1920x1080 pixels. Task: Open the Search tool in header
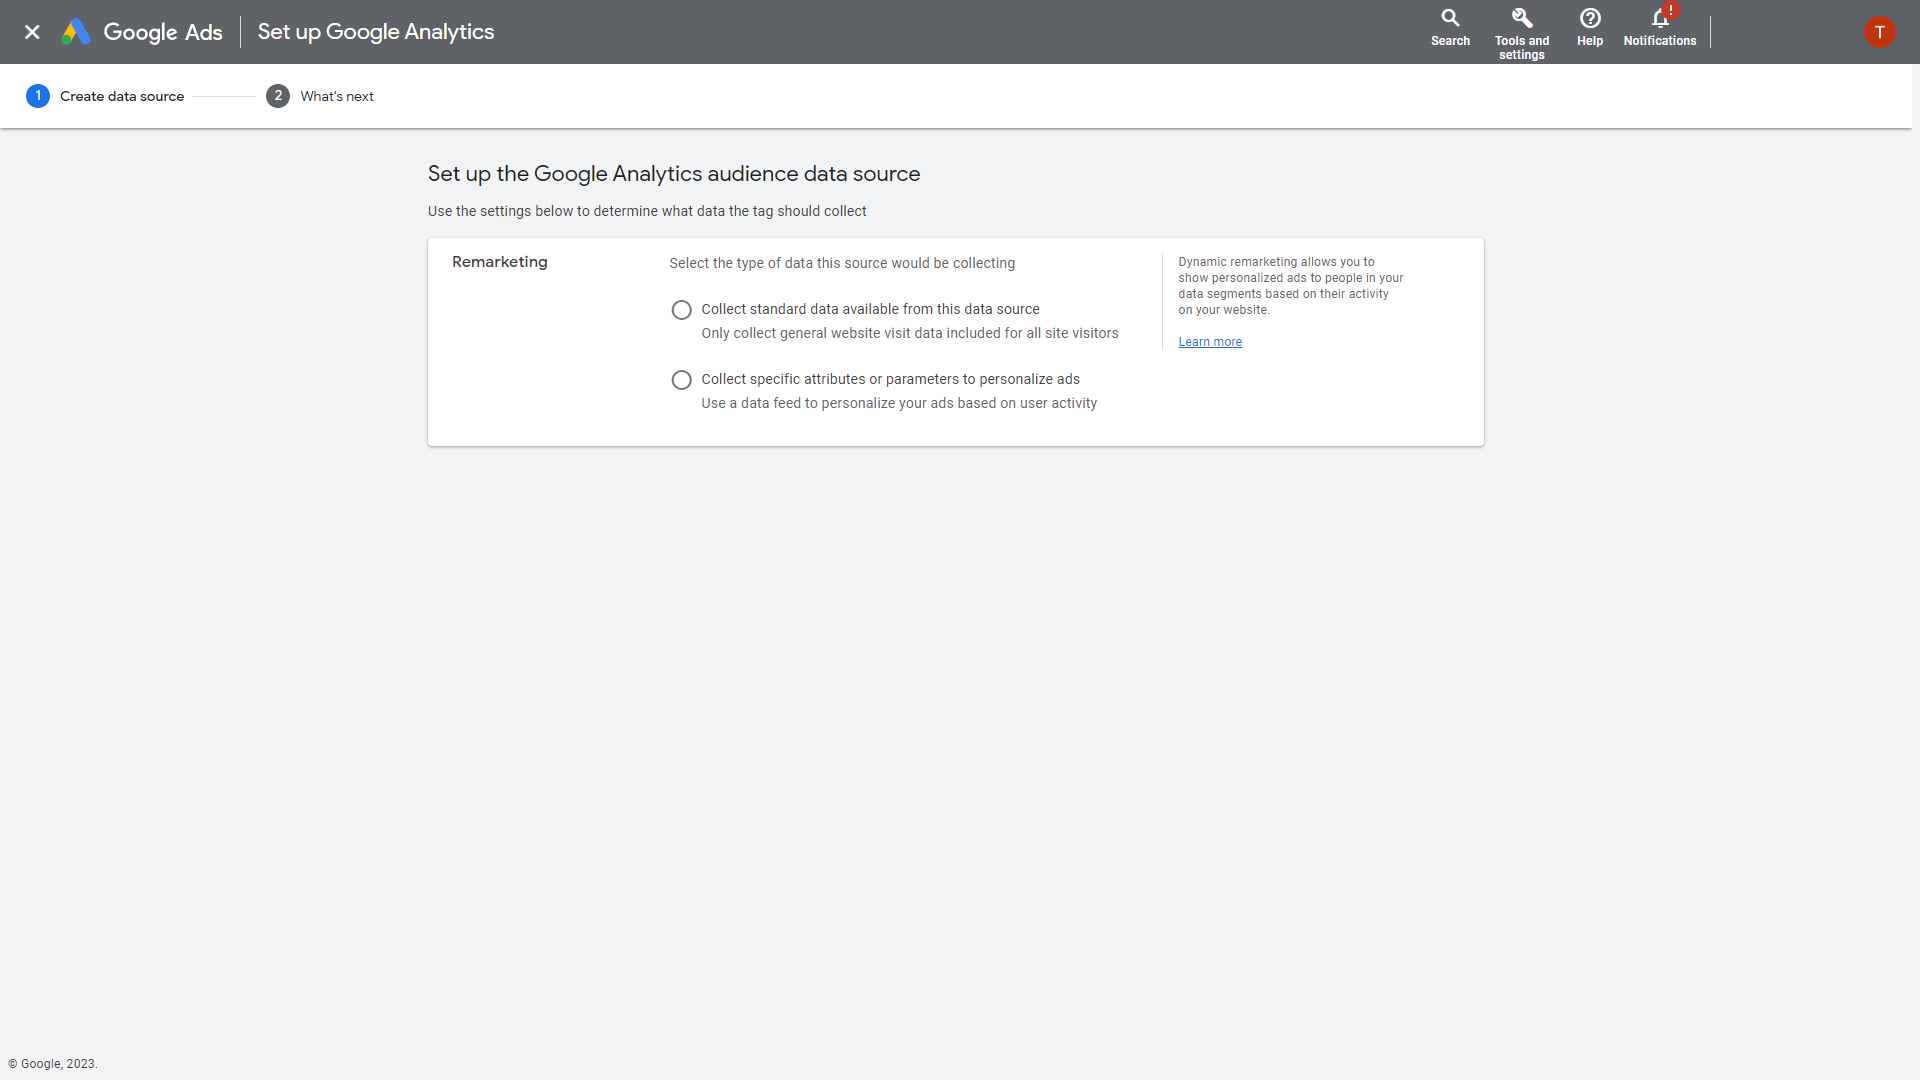pyautogui.click(x=1450, y=28)
